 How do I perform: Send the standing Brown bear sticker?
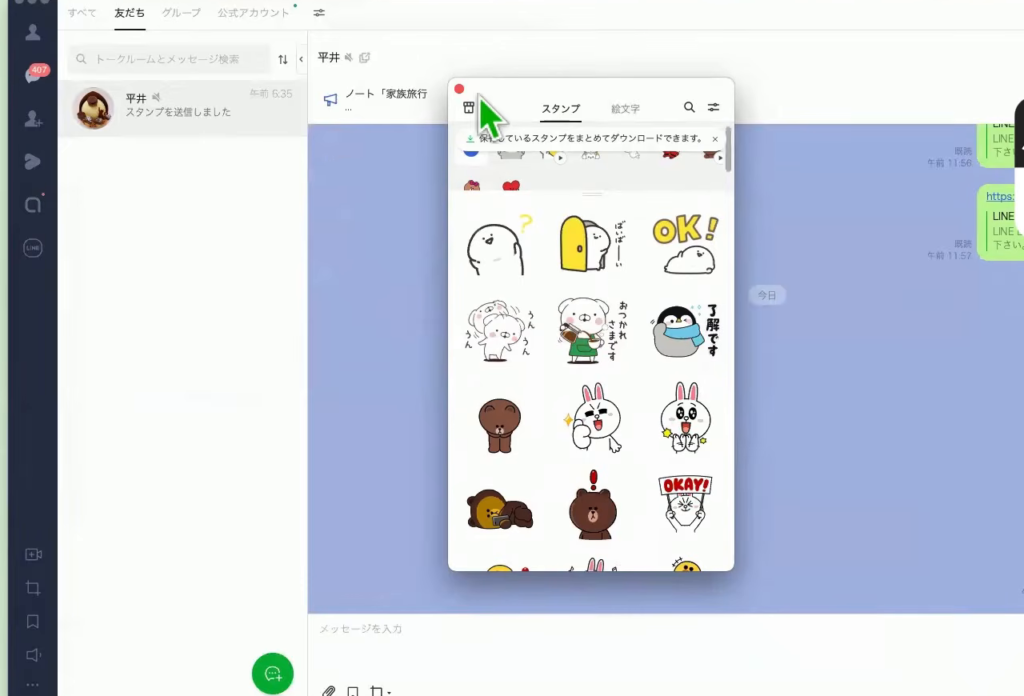coord(500,425)
